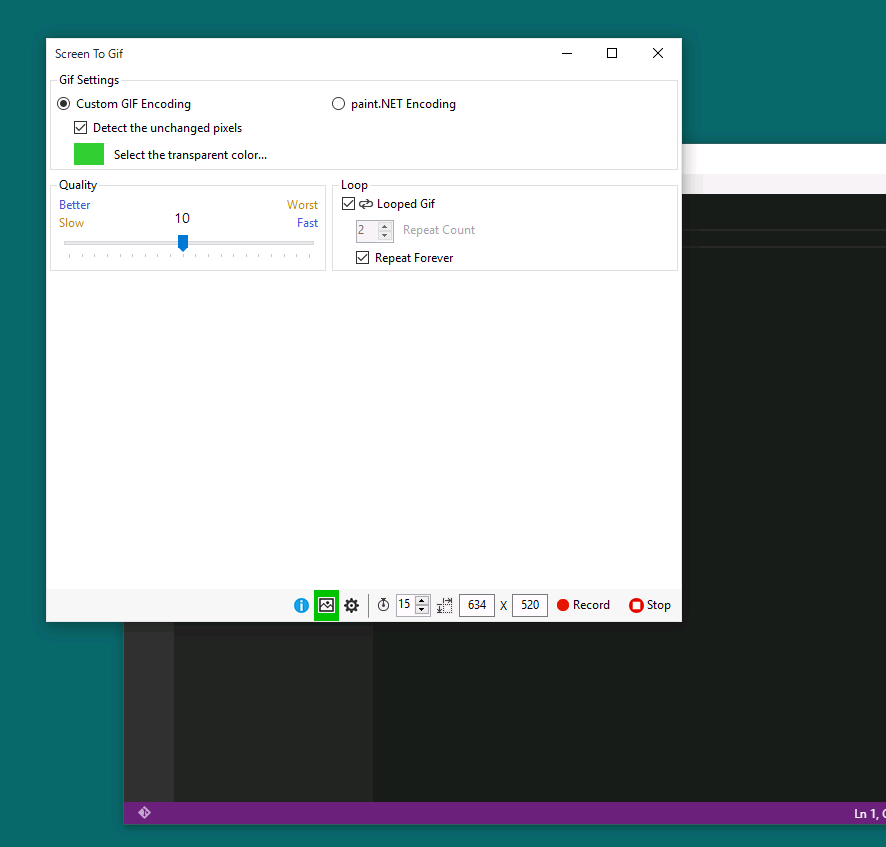Click the green transparent color swatch
Viewport: 886px width, 847px height.
tap(89, 154)
